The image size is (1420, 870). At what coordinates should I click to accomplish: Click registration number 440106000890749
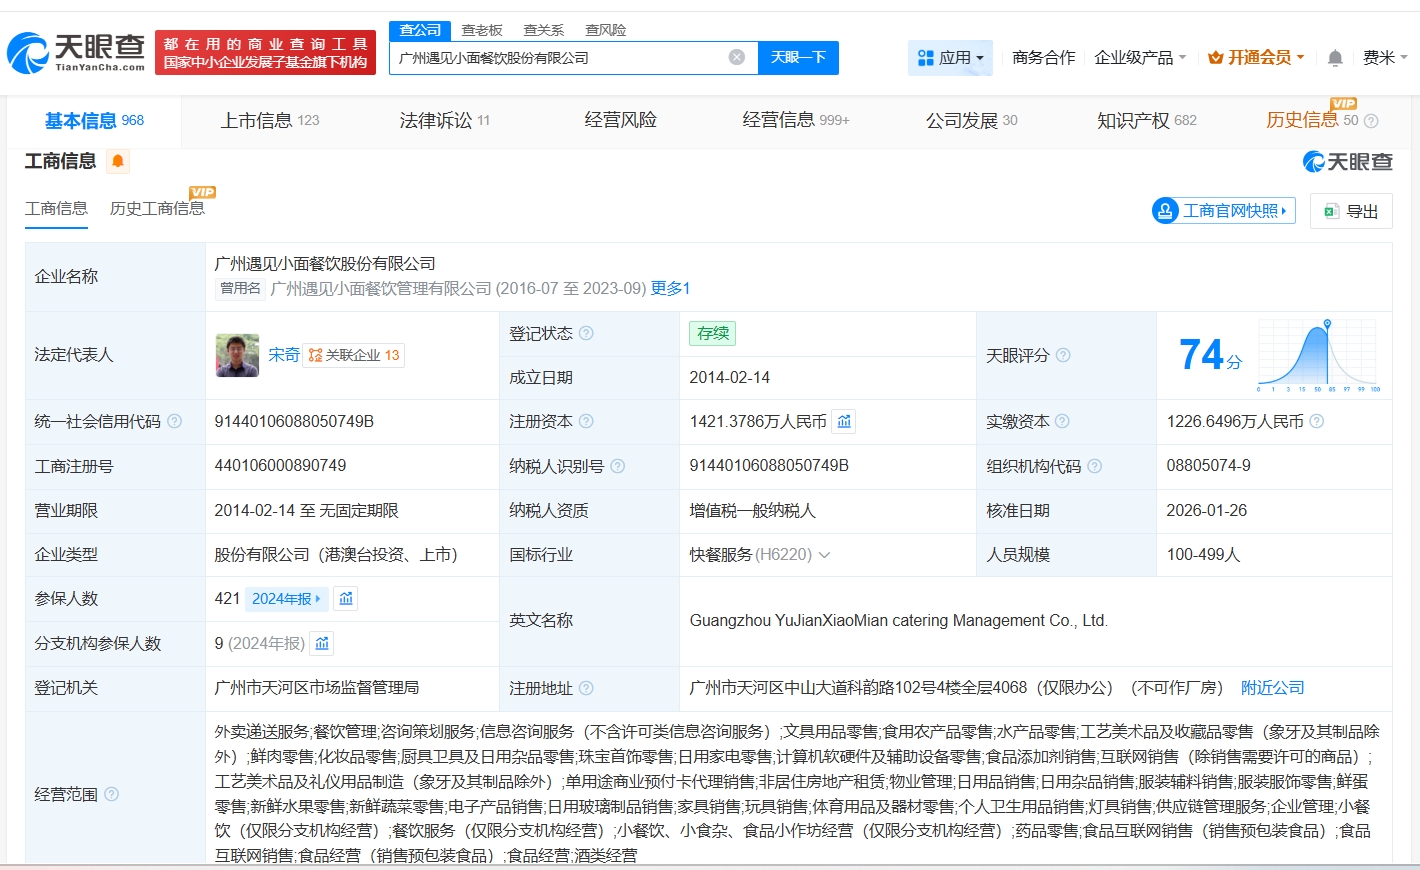[280, 466]
